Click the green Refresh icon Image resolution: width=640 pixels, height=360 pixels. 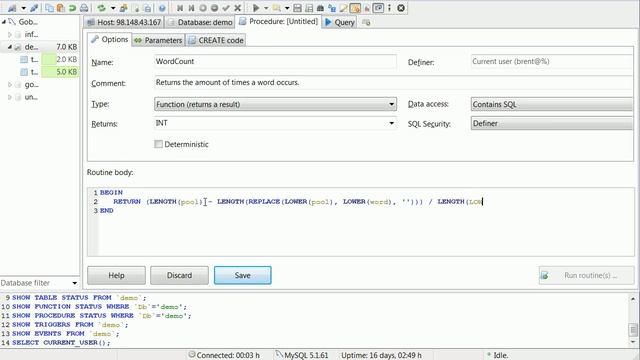pyautogui.click(x=101, y=8)
